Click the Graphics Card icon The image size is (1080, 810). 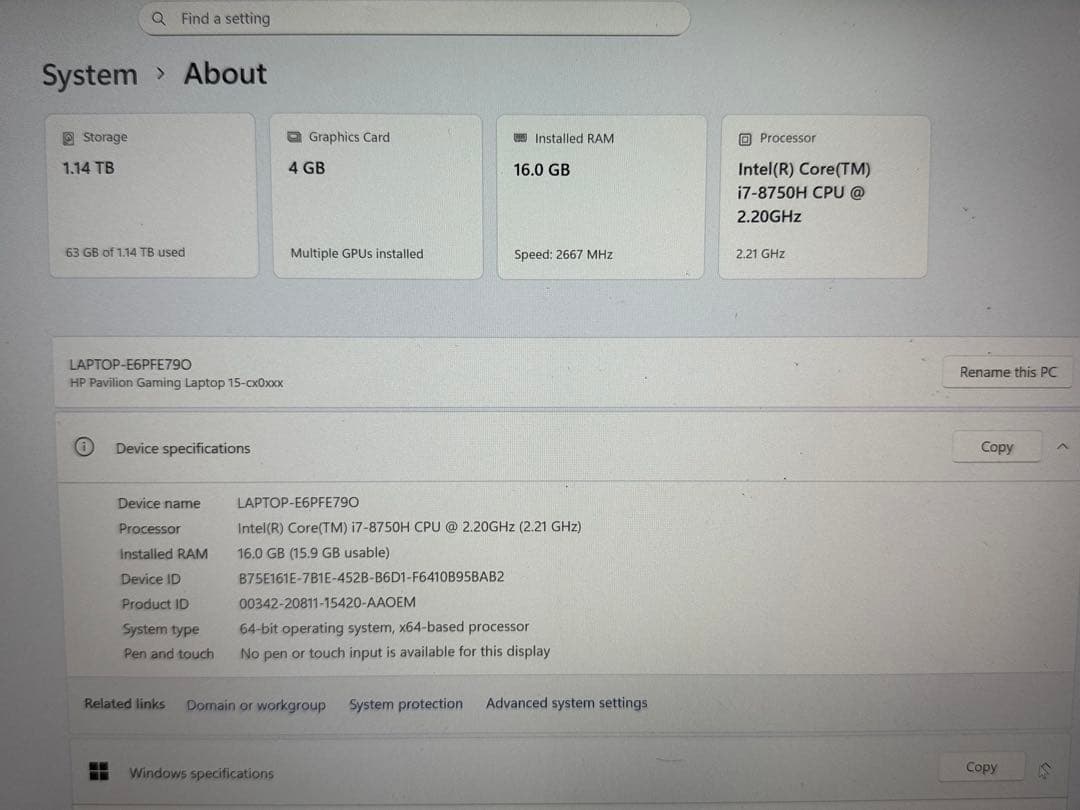pyautogui.click(x=296, y=137)
